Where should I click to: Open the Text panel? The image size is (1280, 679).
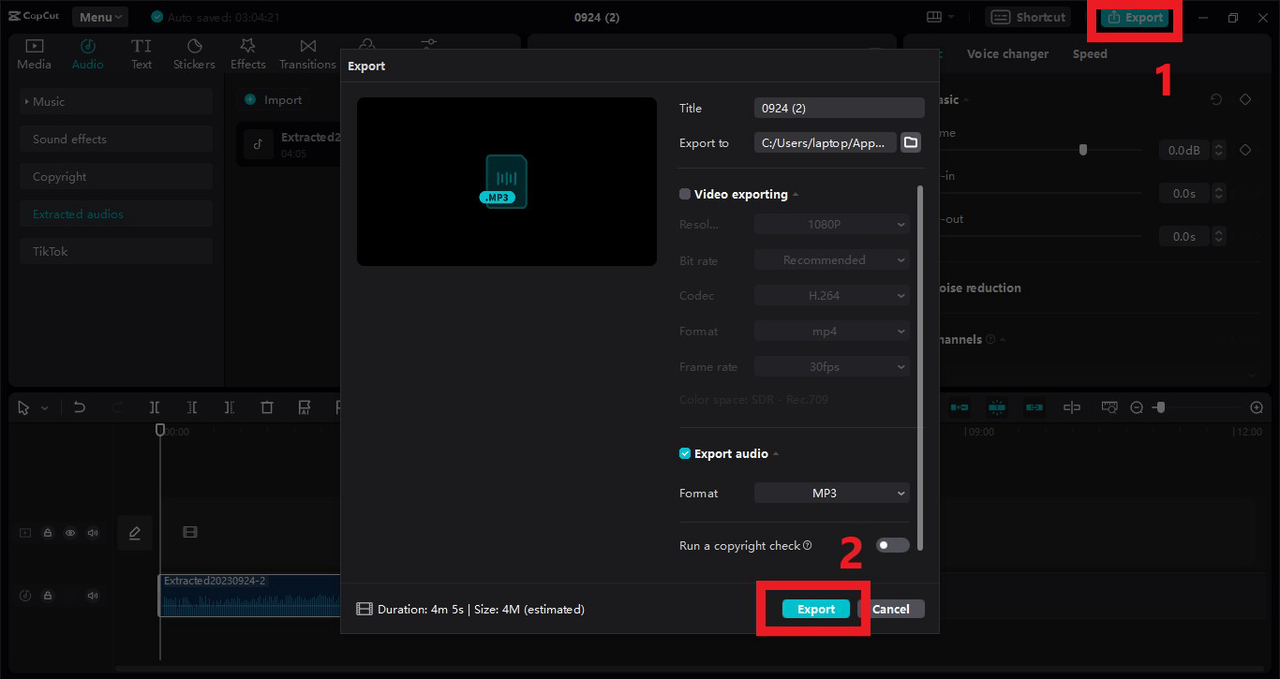click(142, 54)
